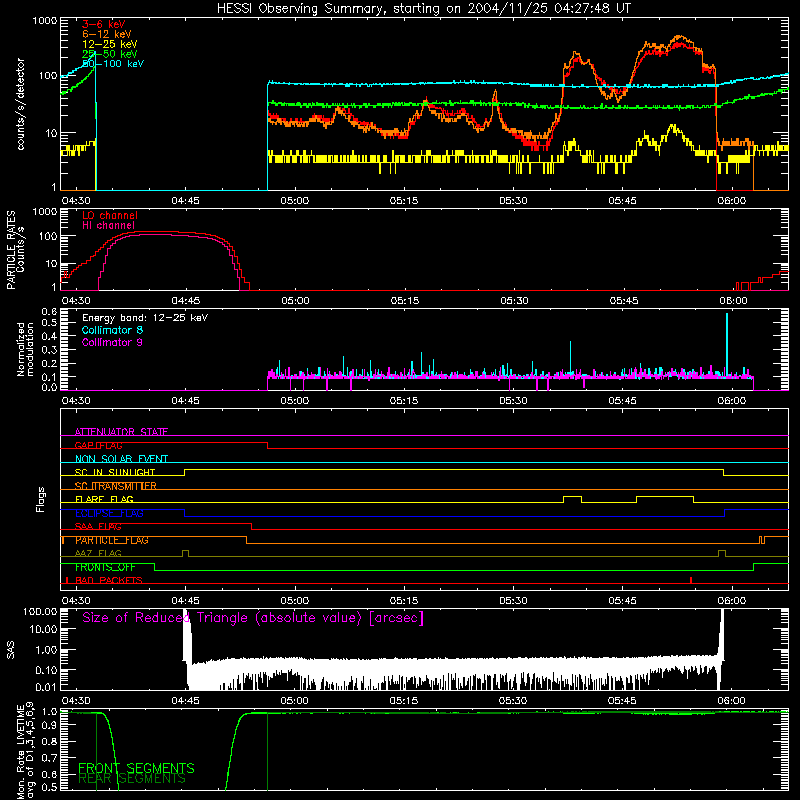Screen dimensions: 800x800
Task: Click the Energy band: 12-25 keV label
Action: 145,318
